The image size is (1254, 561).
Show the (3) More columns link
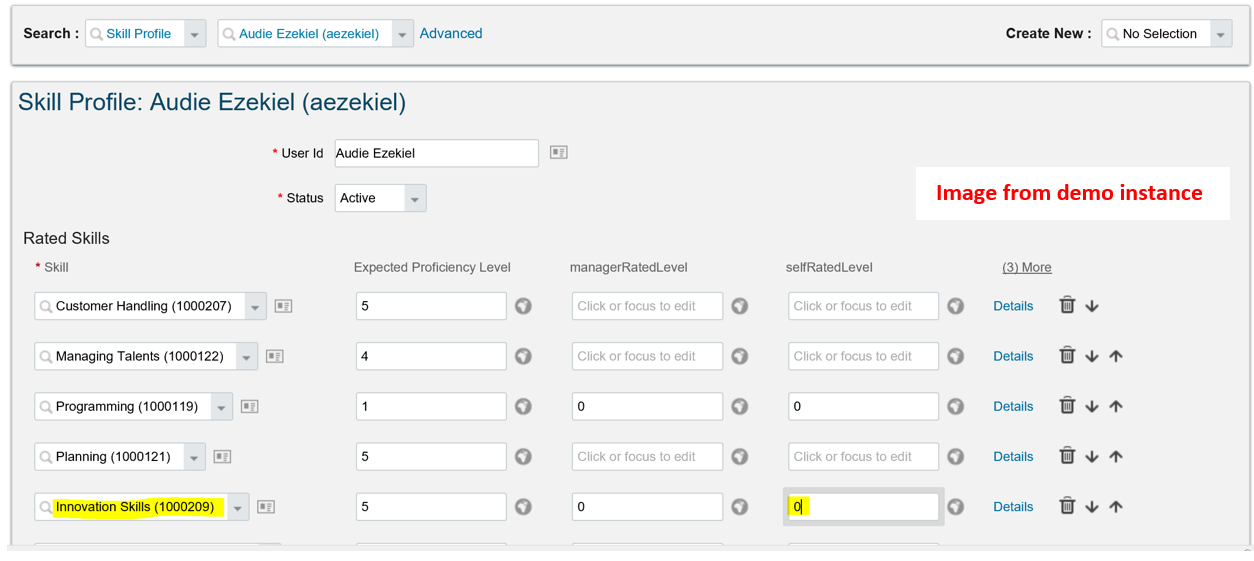click(x=1027, y=267)
